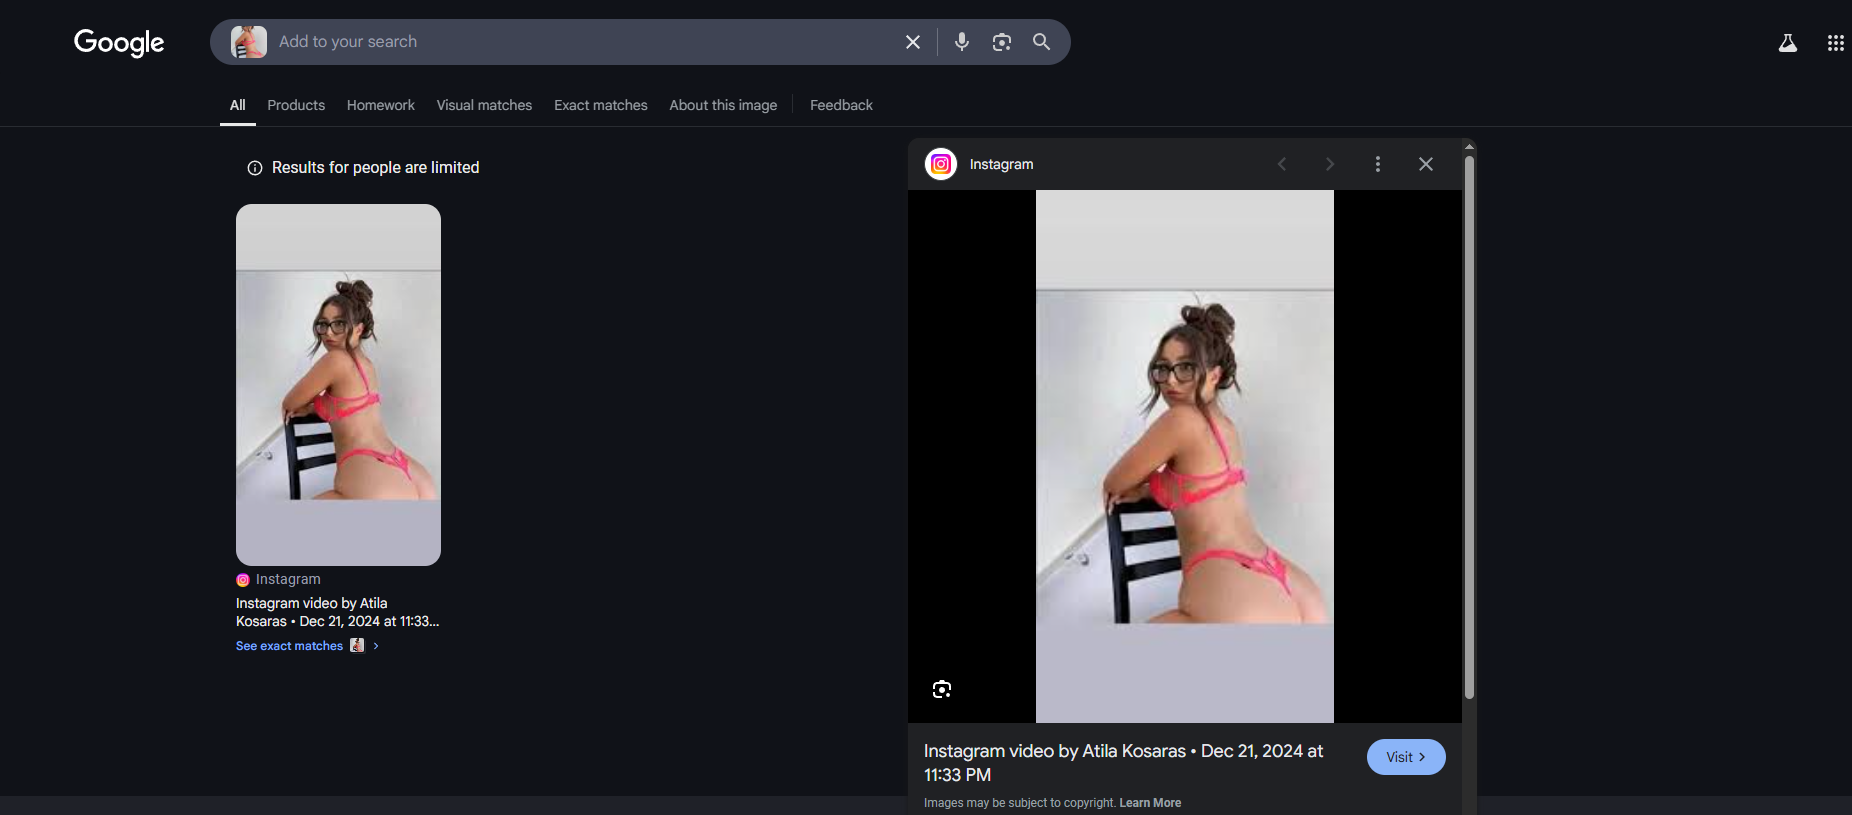Click the preview panel title text
This screenshot has height=815, width=1852.
1123,763
